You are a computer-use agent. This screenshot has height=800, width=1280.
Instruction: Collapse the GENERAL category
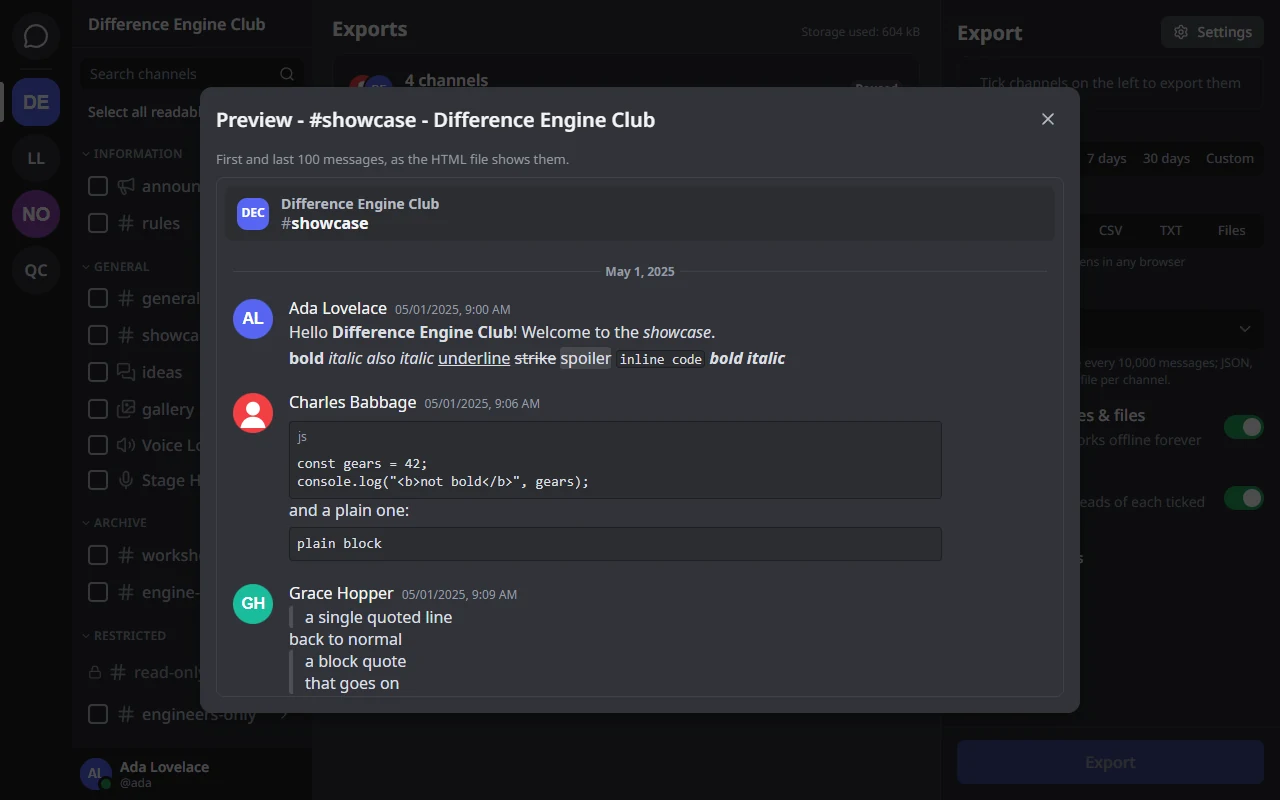click(x=116, y=267)
